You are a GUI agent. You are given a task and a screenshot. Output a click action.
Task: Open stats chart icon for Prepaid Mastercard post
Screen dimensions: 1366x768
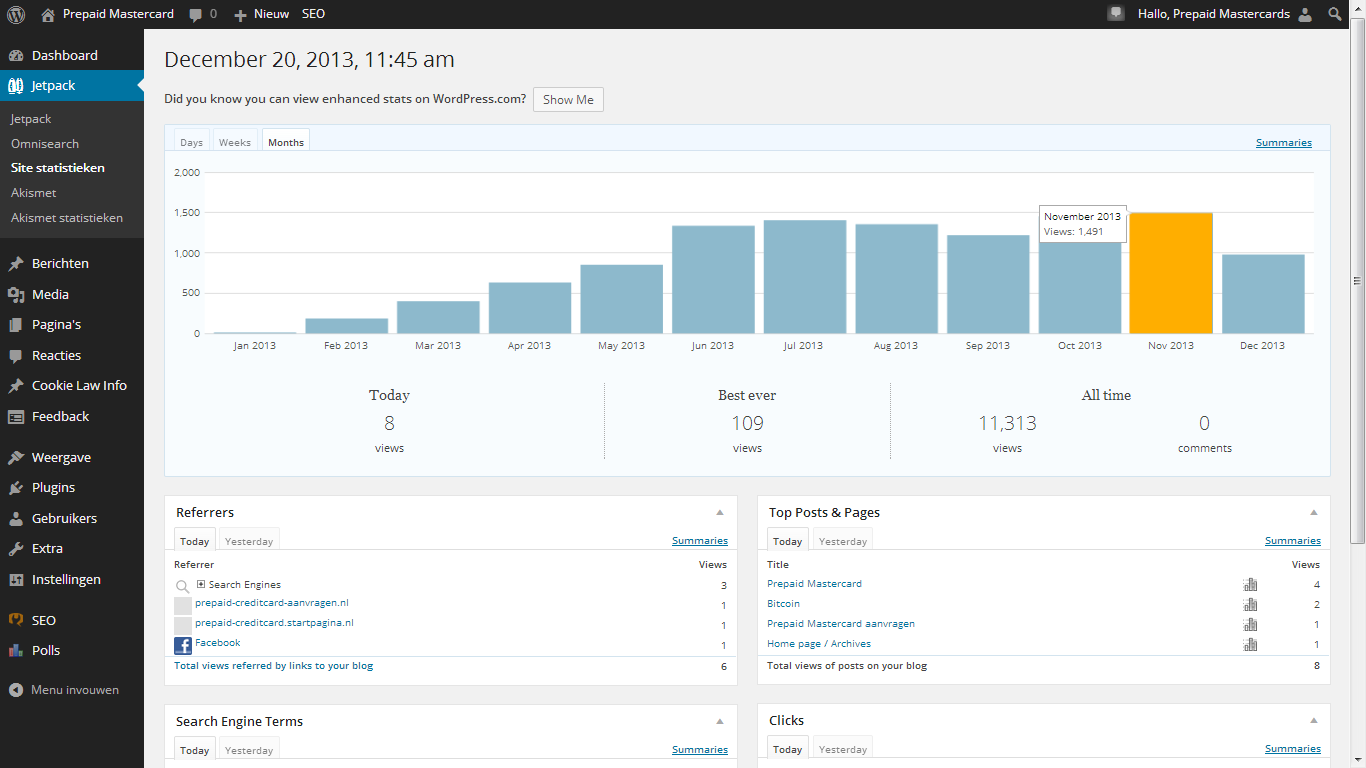1250,585
